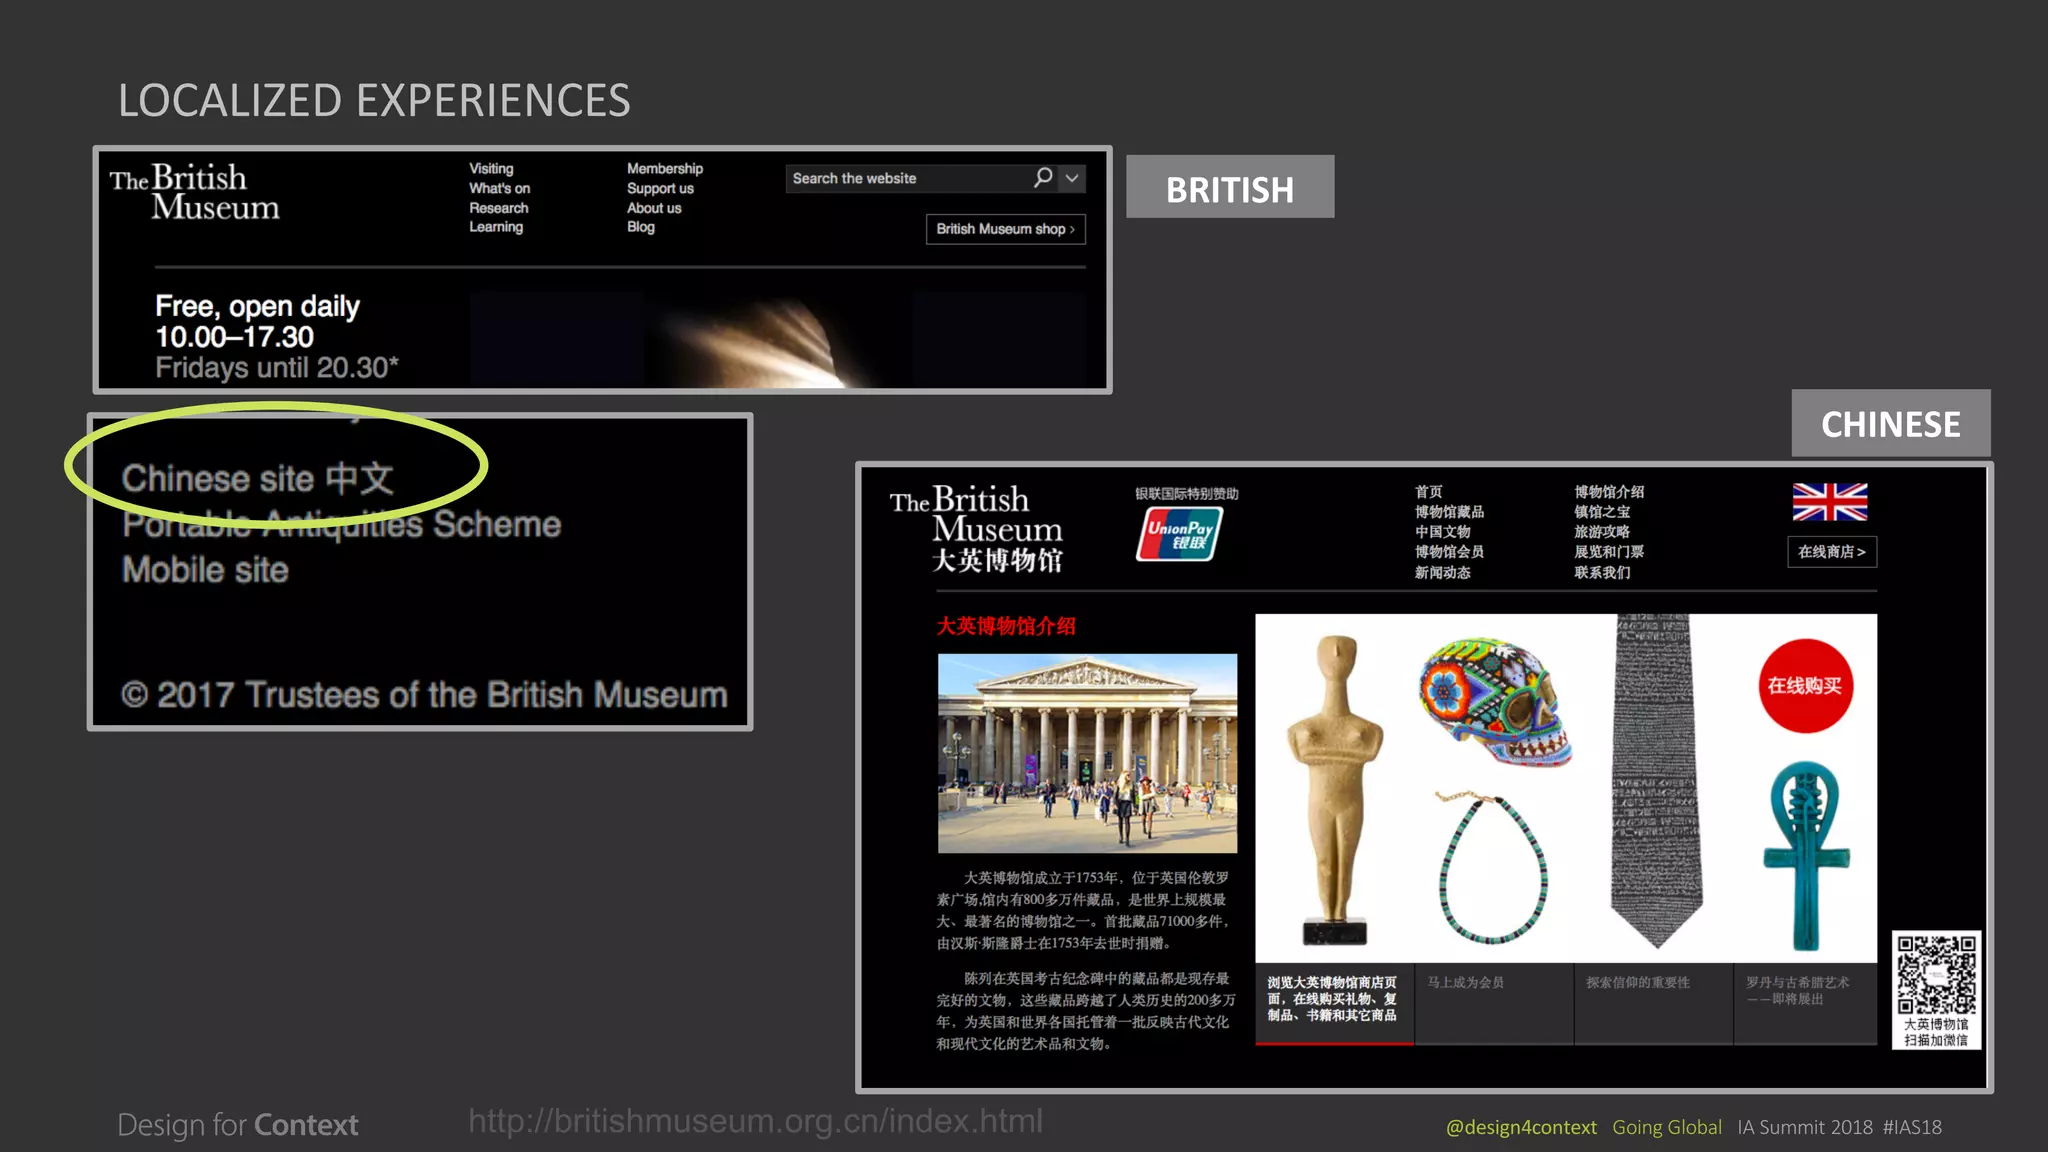Open the 展览和门票 menu item
This screenshot has height=1152, width=2048.
pyautogui.click(x=1609, y=552)
